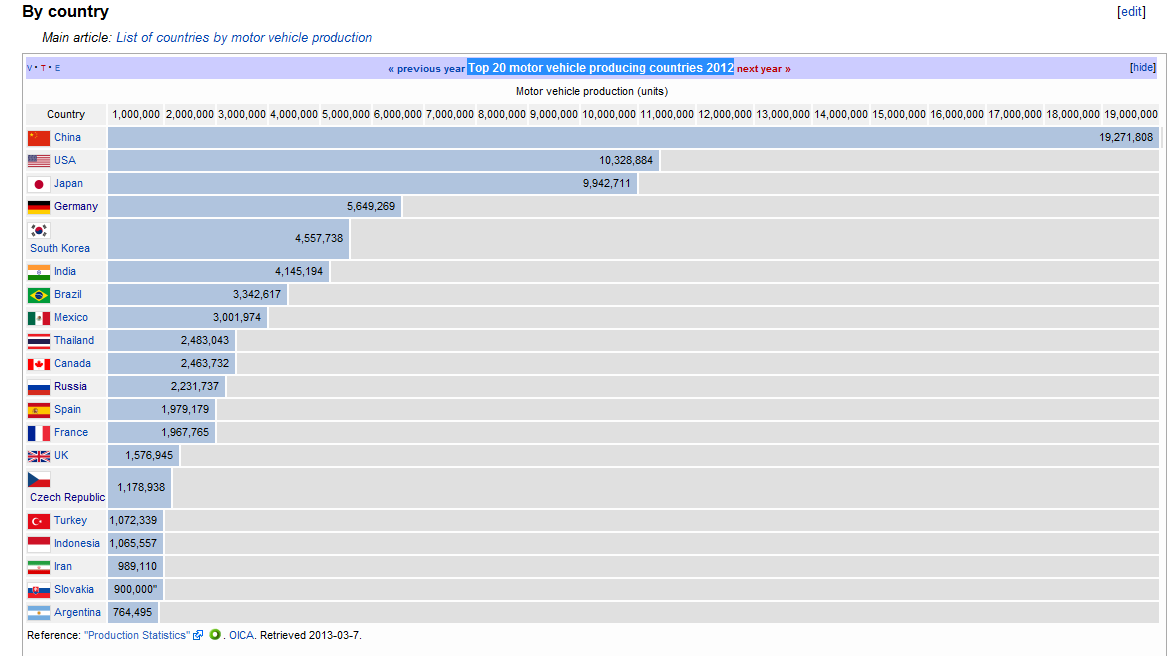Open the Indonesia country link
The image size is (1169, 656).
77,543
